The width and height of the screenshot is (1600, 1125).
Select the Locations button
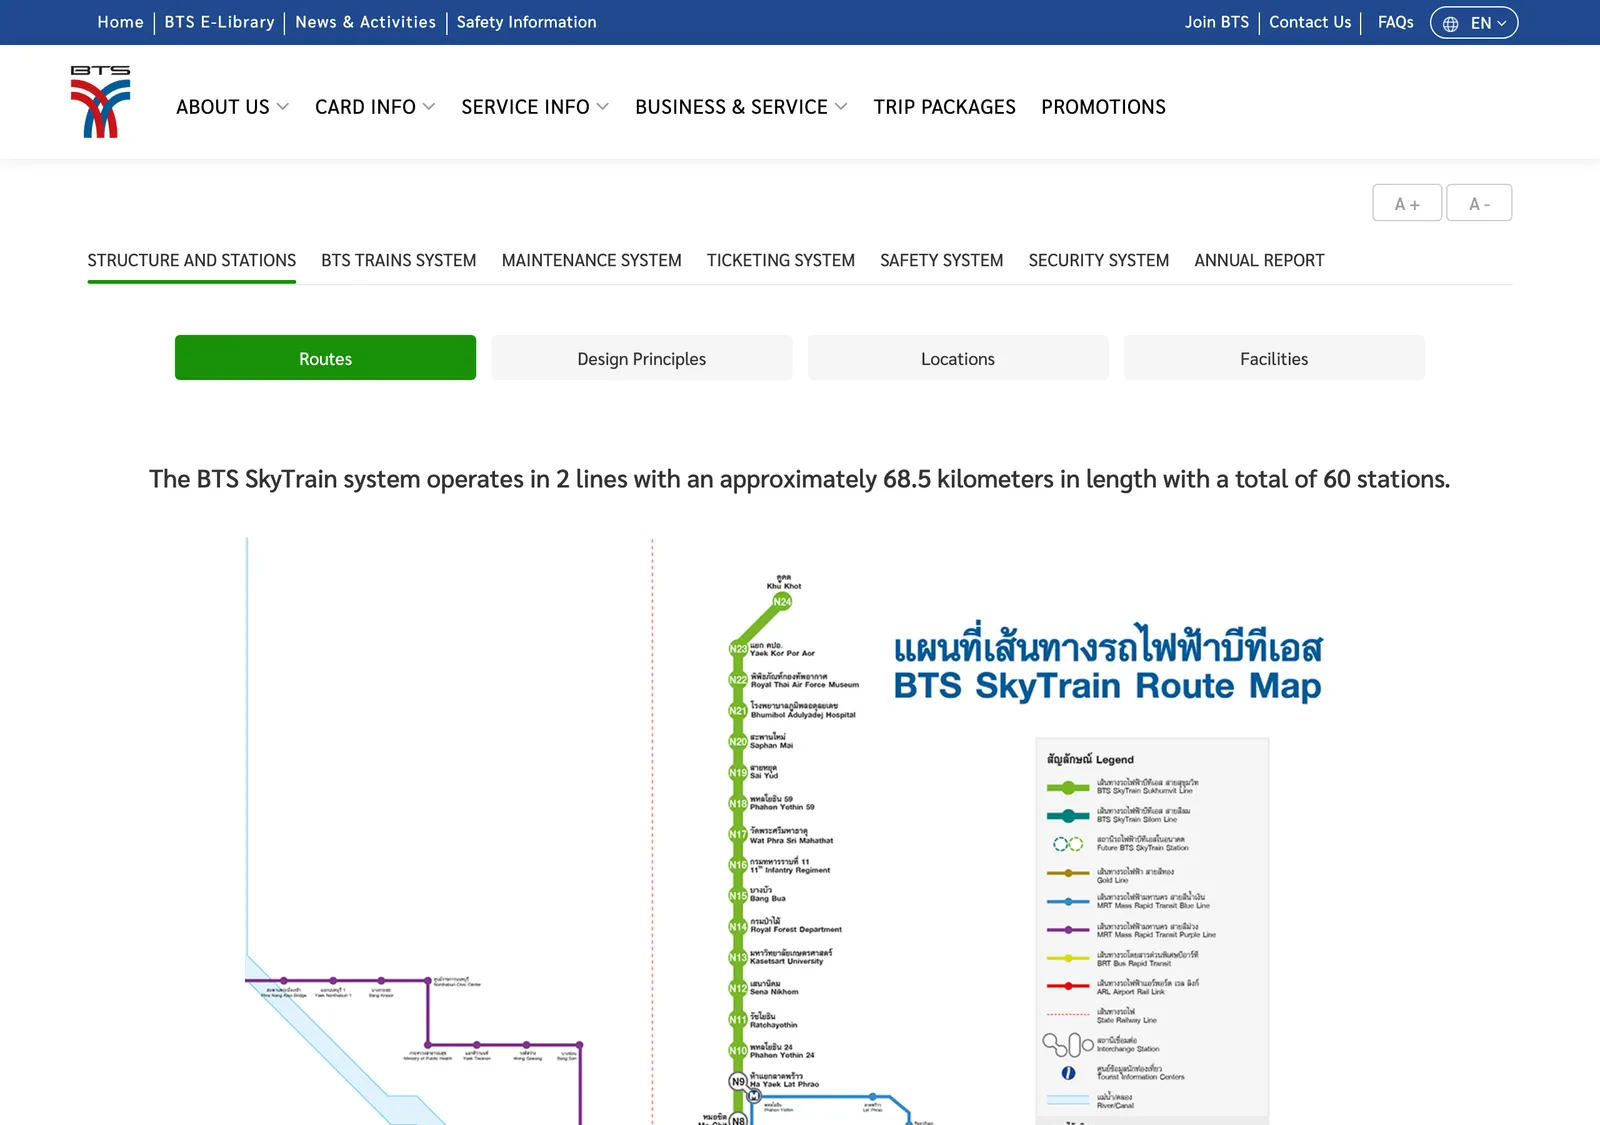(x=958, y=358)
